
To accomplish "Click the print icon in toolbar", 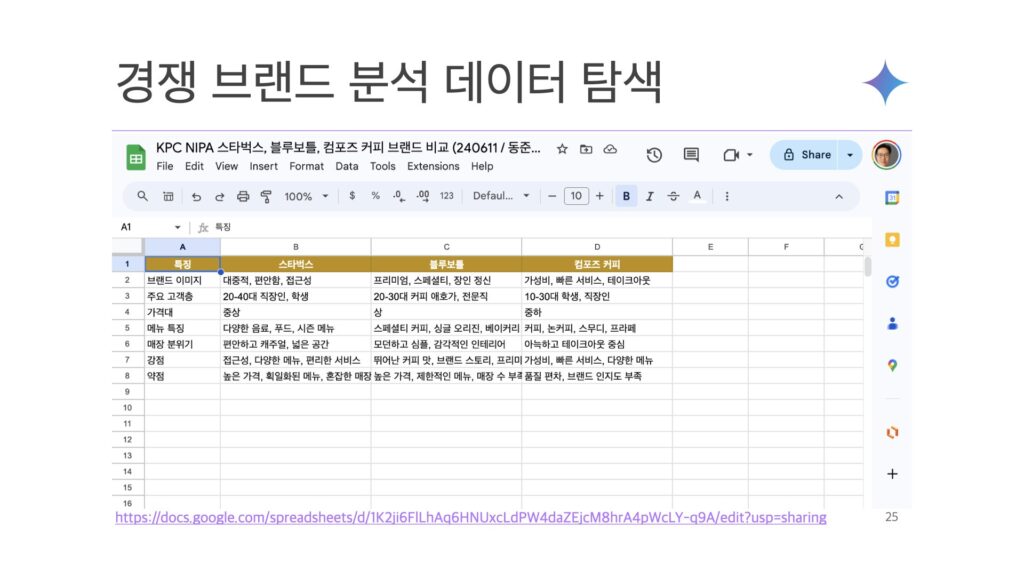I will click(168, 196).
